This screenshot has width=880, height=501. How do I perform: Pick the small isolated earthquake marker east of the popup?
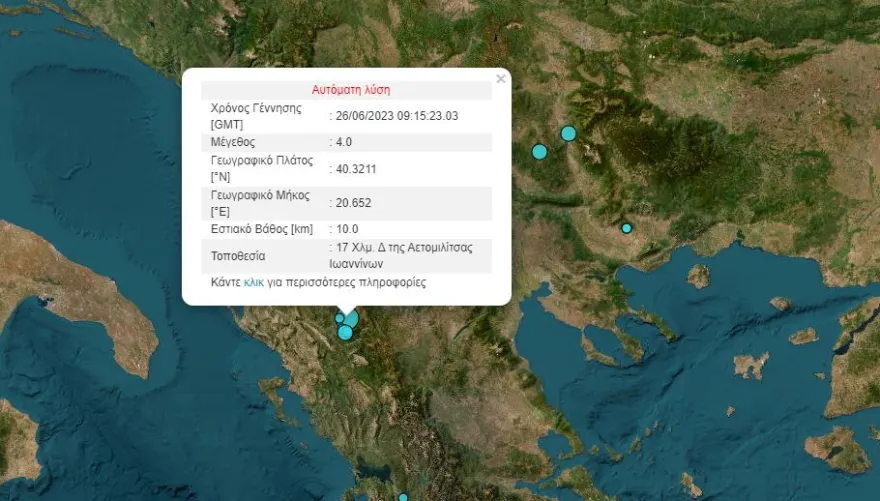[x=627, y=228]
